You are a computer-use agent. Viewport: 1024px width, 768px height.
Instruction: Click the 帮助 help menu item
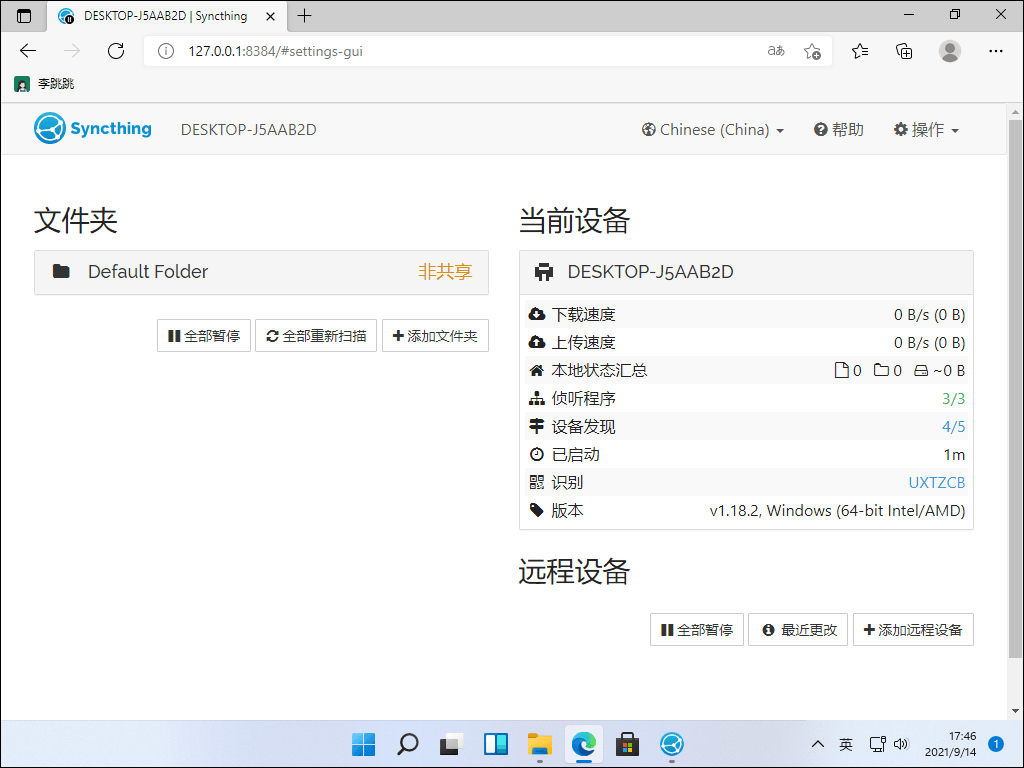(x=838, y=130)
